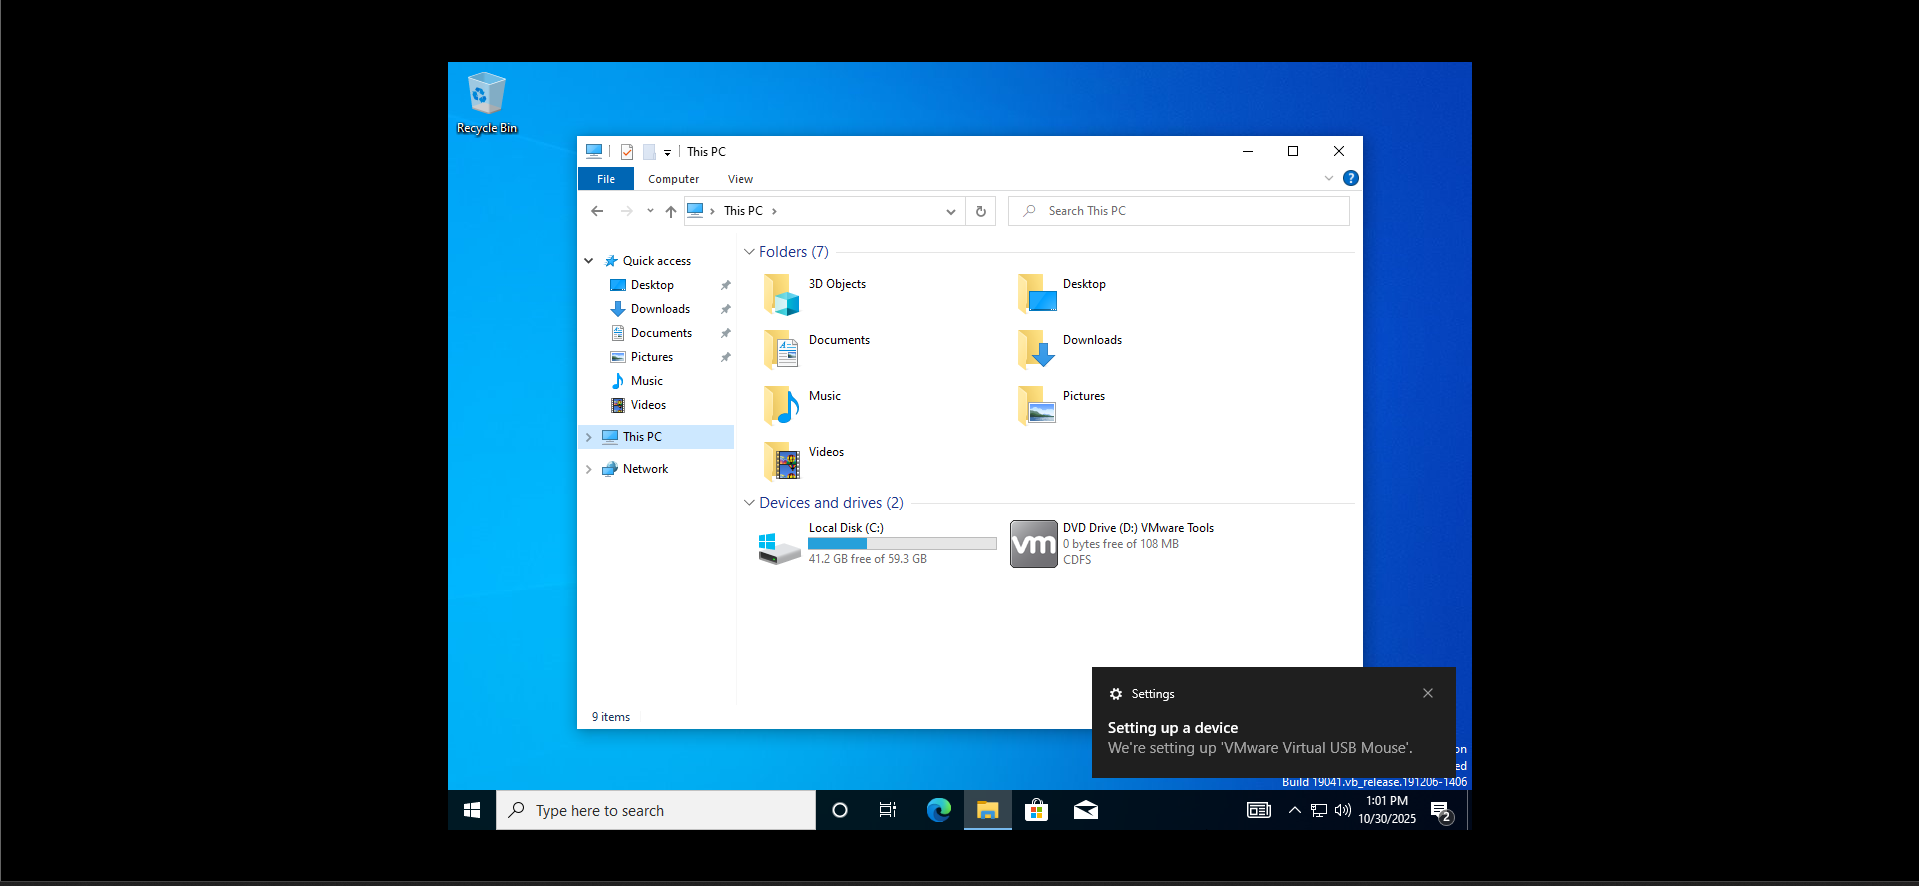Open the address bar history dropdown
The image size is (1919, 886).
click(950, 211)
